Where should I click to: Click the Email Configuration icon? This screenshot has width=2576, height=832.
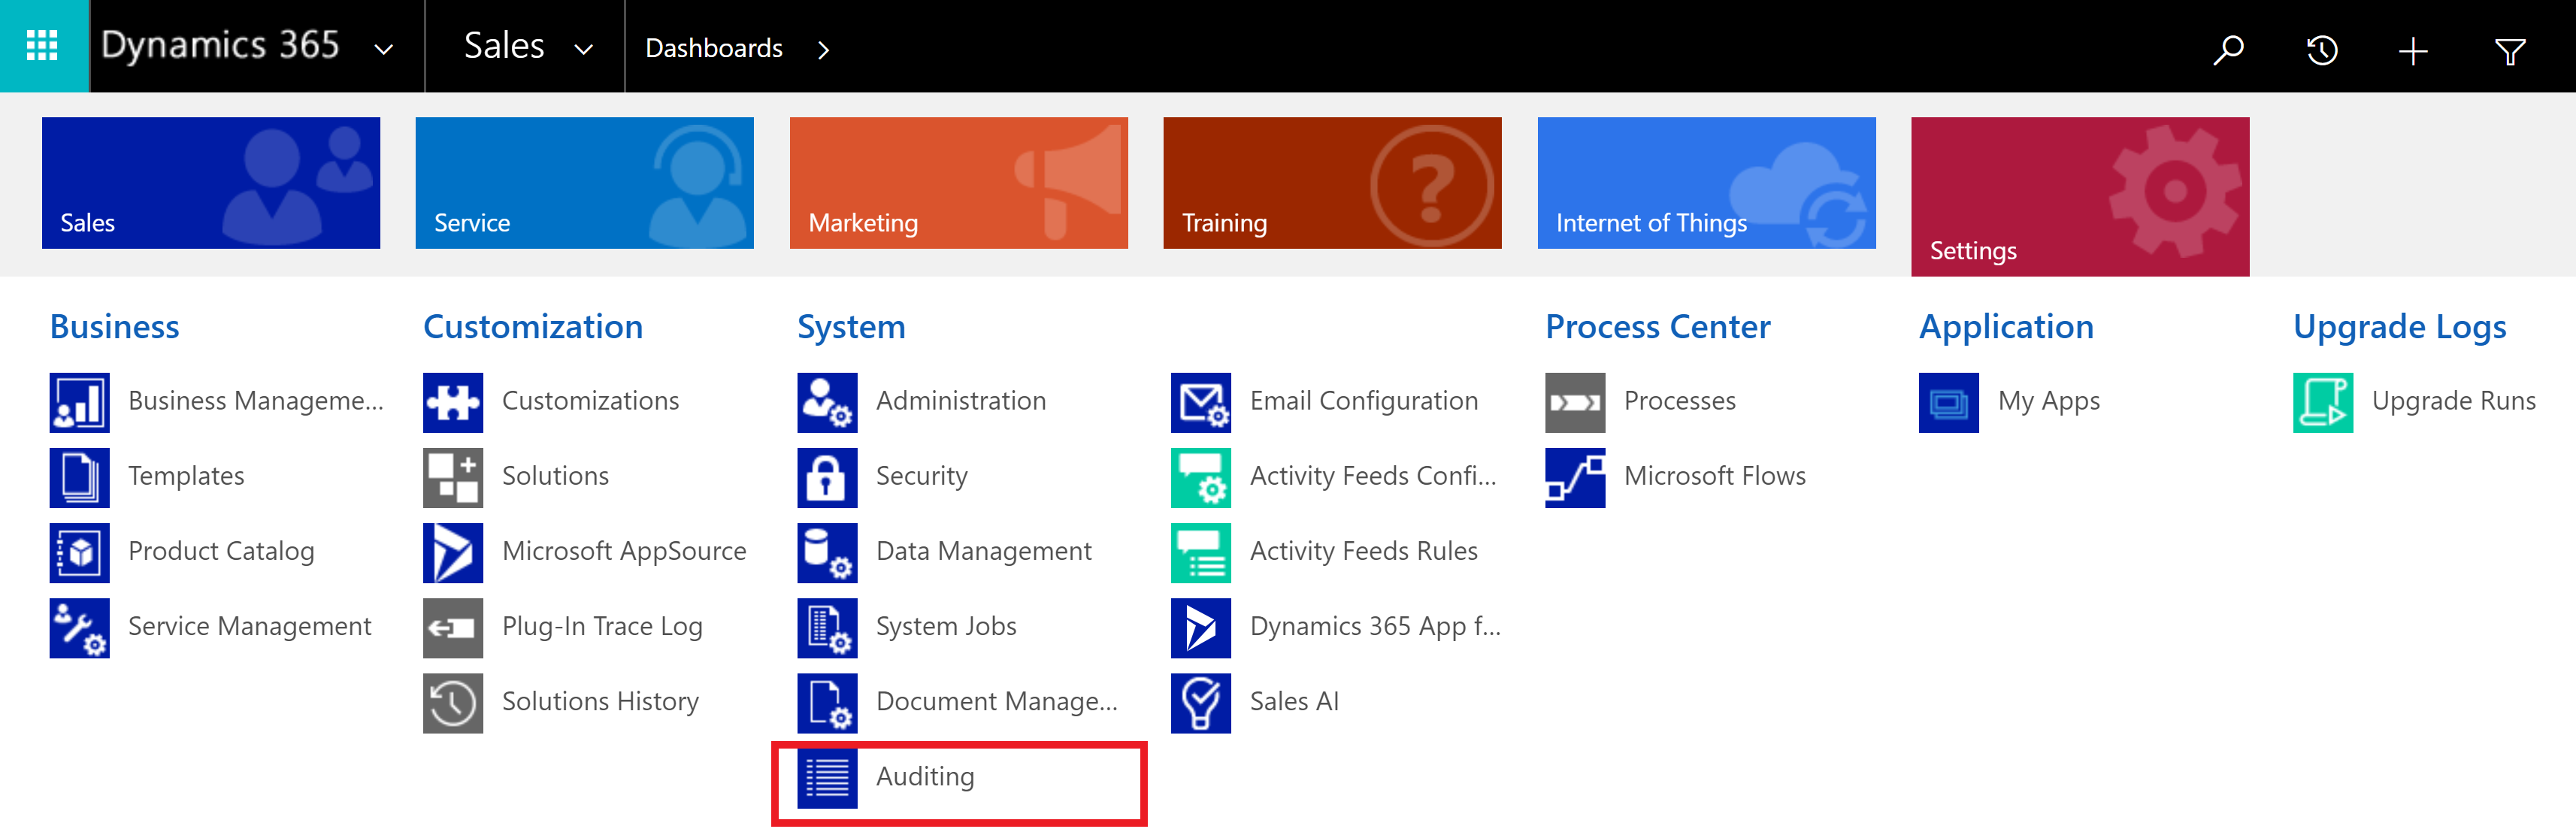click(1201, 402)
